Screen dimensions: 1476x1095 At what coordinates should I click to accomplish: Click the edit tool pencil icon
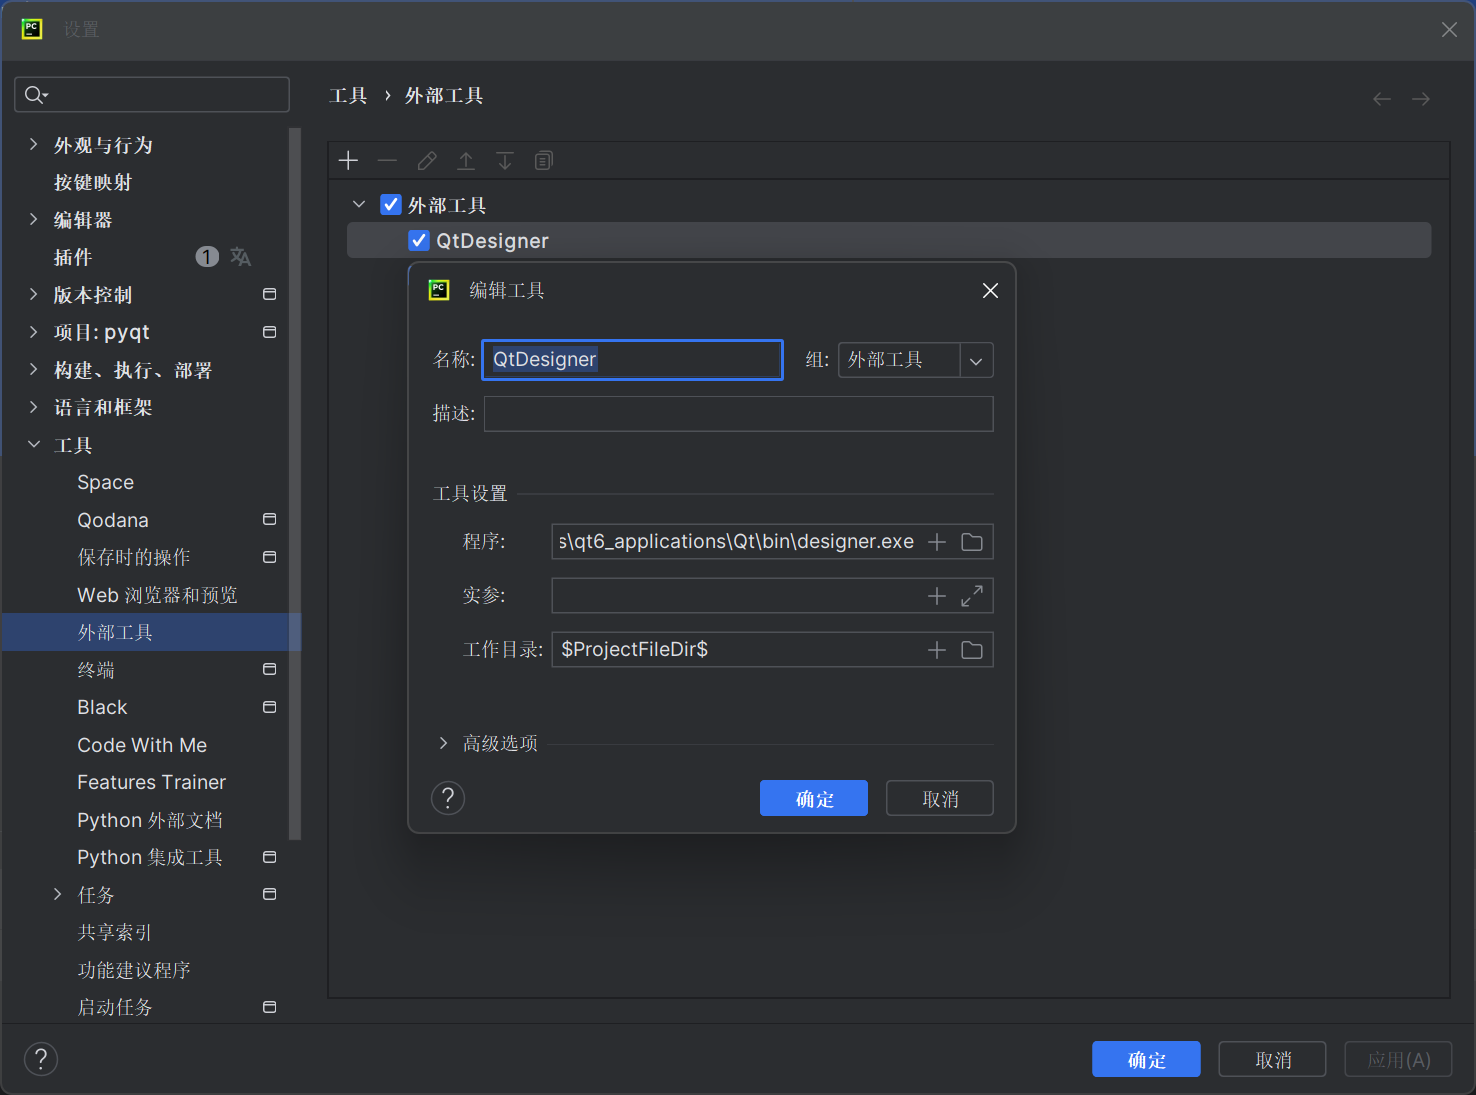[x=427, y=161]
